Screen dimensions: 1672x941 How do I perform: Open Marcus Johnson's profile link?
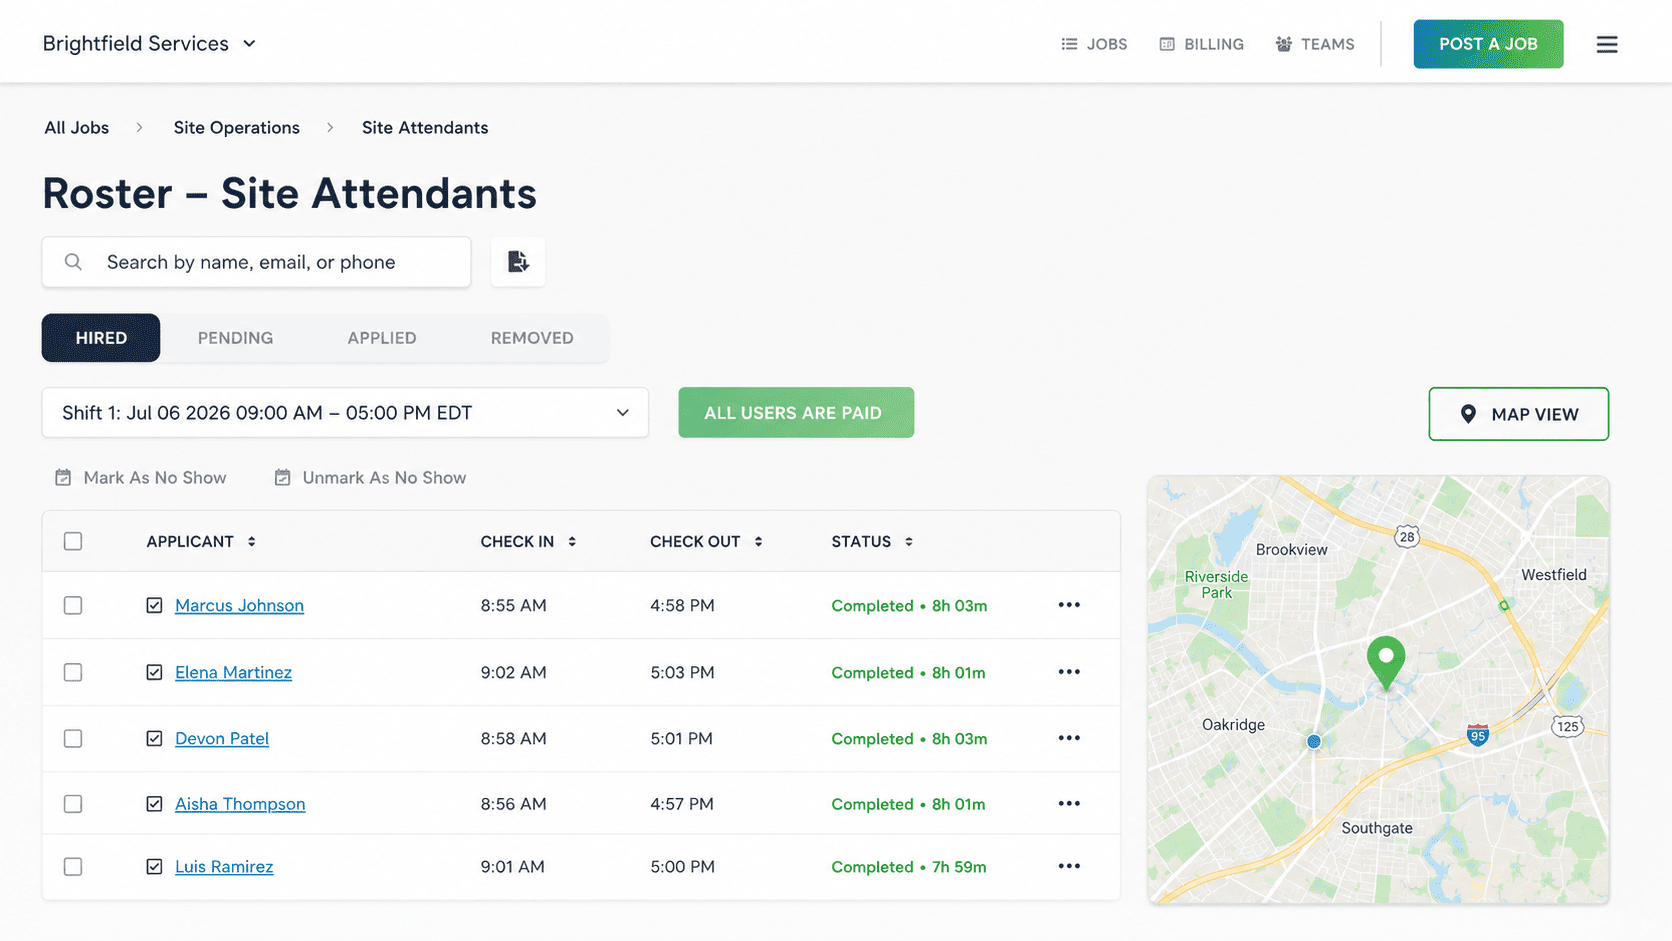(x=239, y=605)
